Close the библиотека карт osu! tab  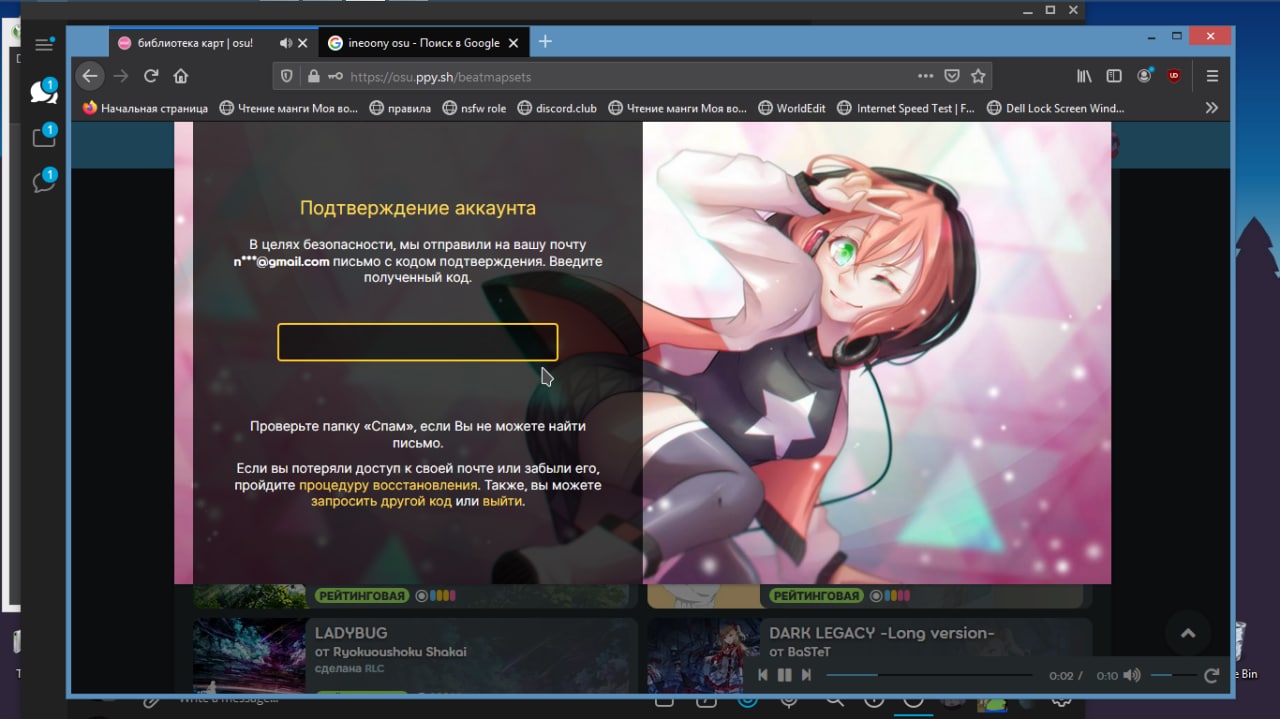click(x=303, y=43)
